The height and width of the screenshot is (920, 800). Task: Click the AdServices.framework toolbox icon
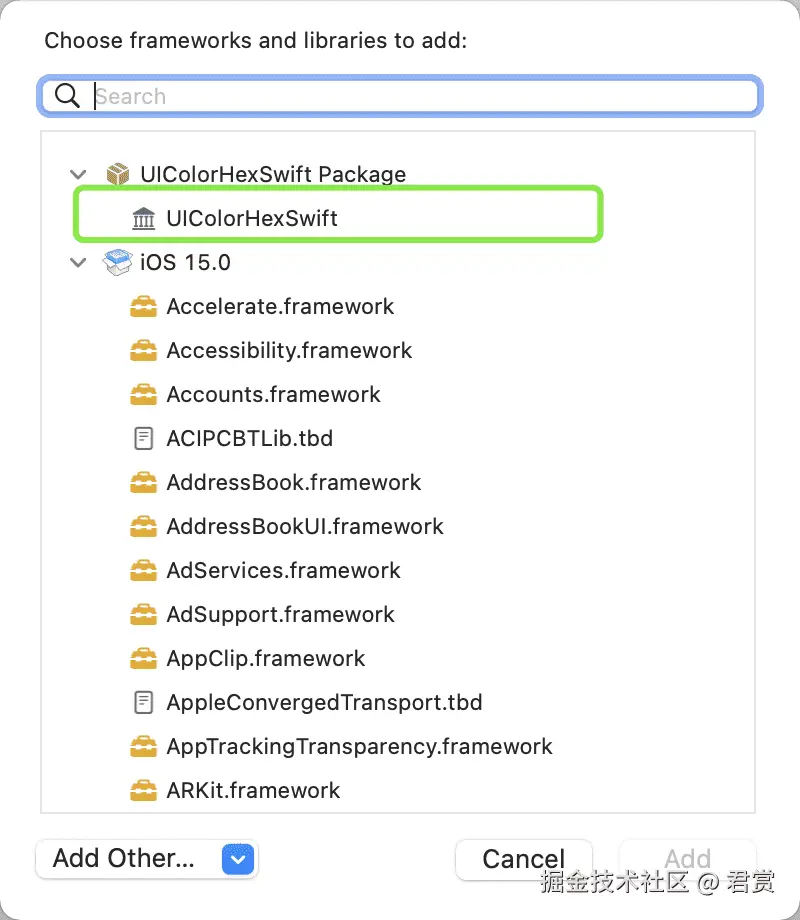click(144, 570)
